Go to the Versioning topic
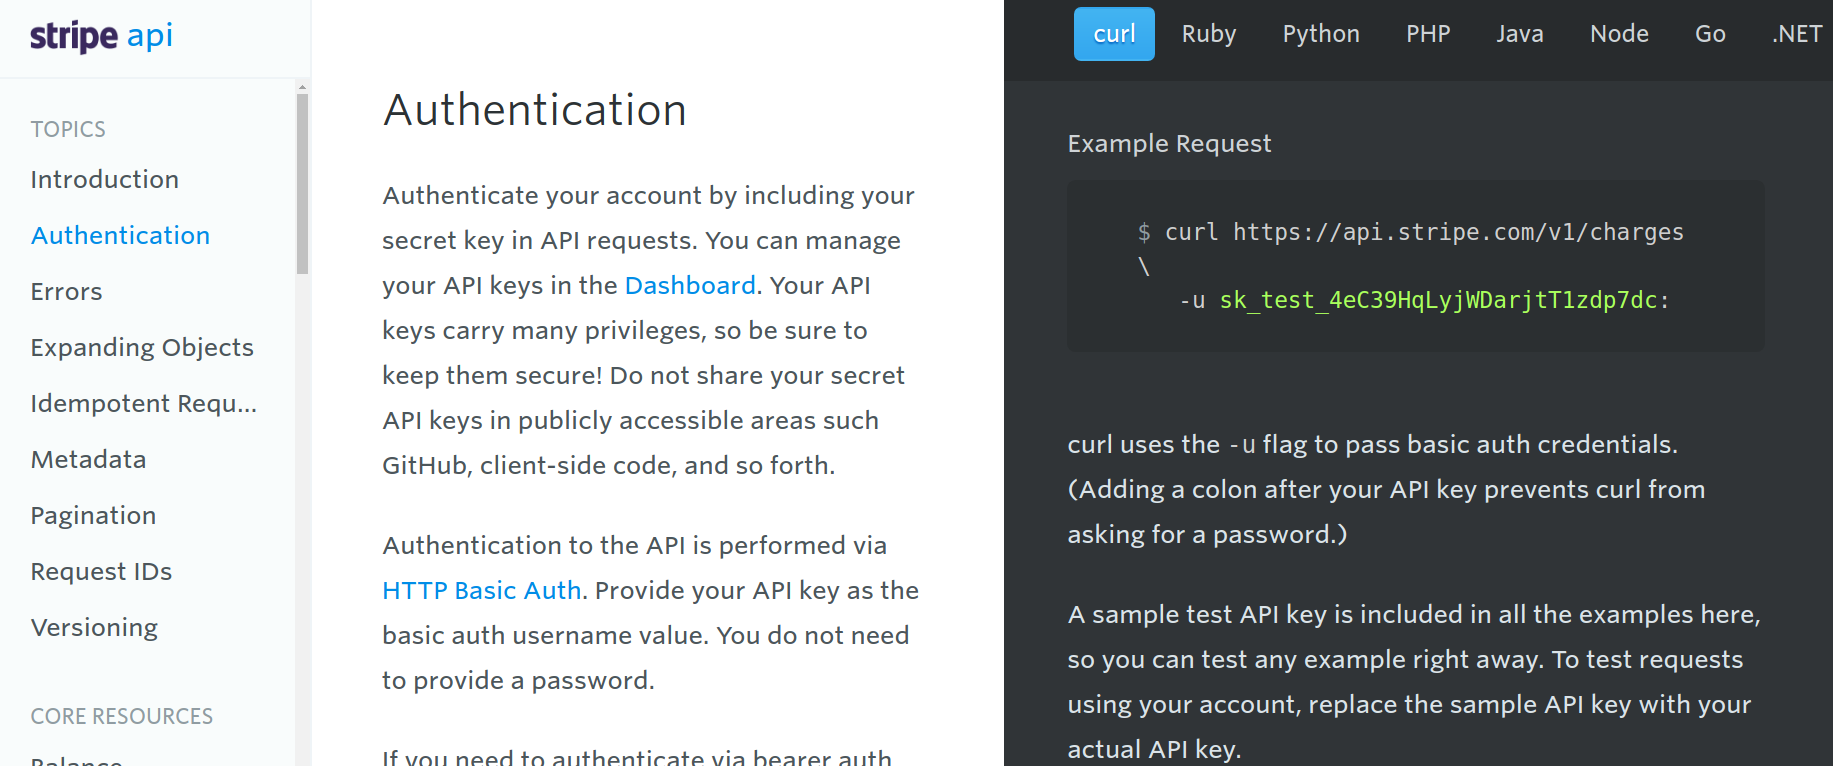Viewport: 1833px width, 766px height. pyautogui.click(x=95, y=628)
